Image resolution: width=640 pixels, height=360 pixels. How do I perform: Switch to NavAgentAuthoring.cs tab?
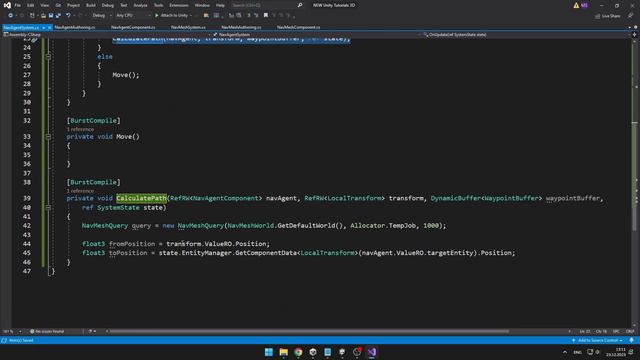(75, 27)
